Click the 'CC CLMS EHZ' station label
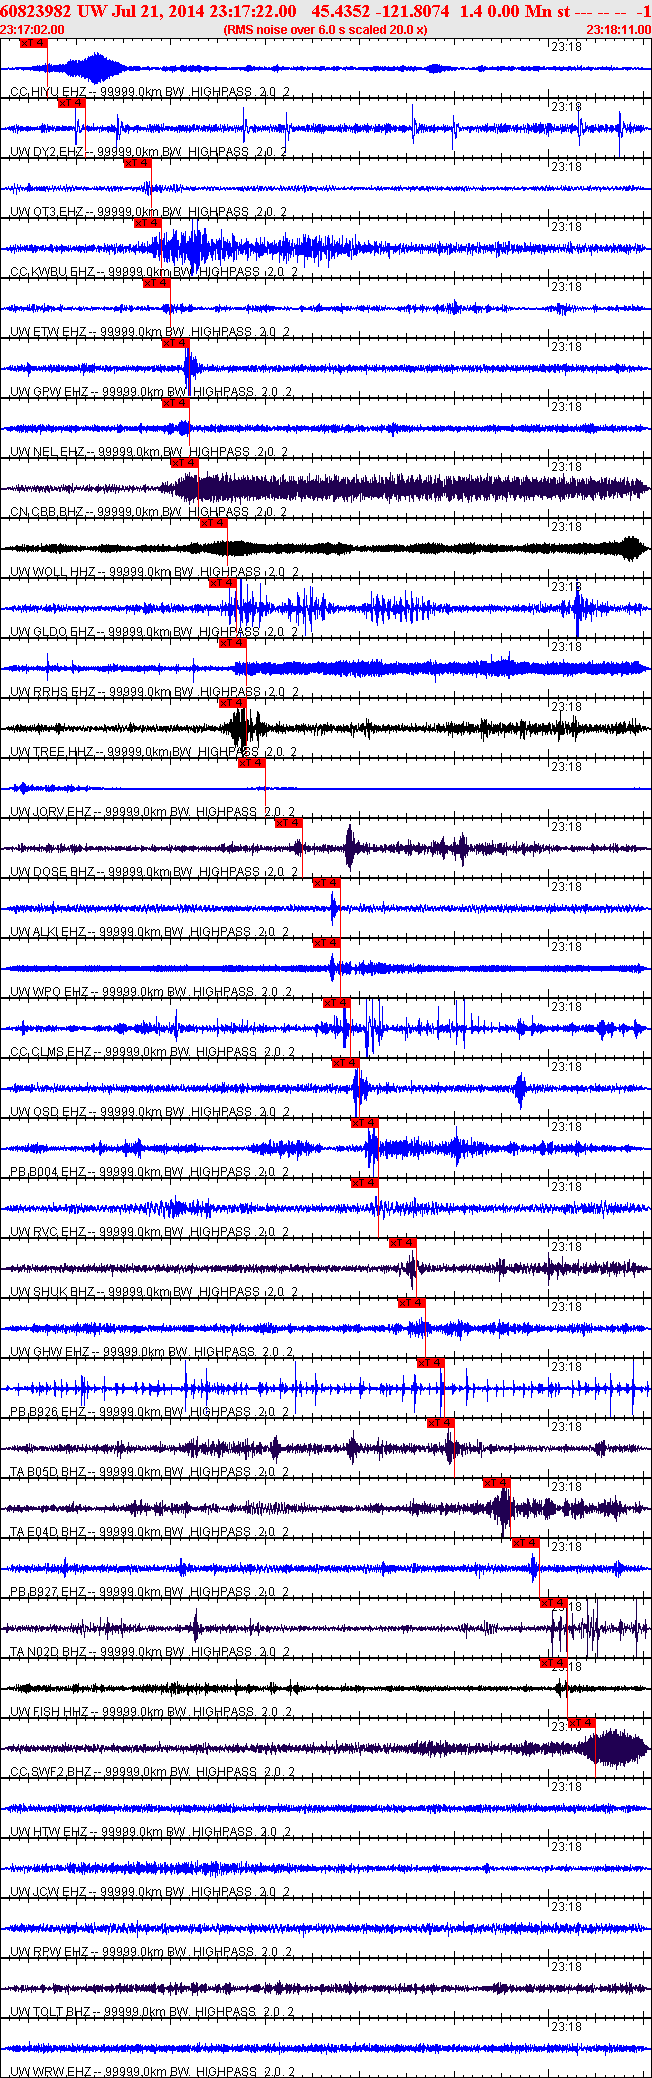Viewport: 652px width, 2078px height. coord(52,1052)
